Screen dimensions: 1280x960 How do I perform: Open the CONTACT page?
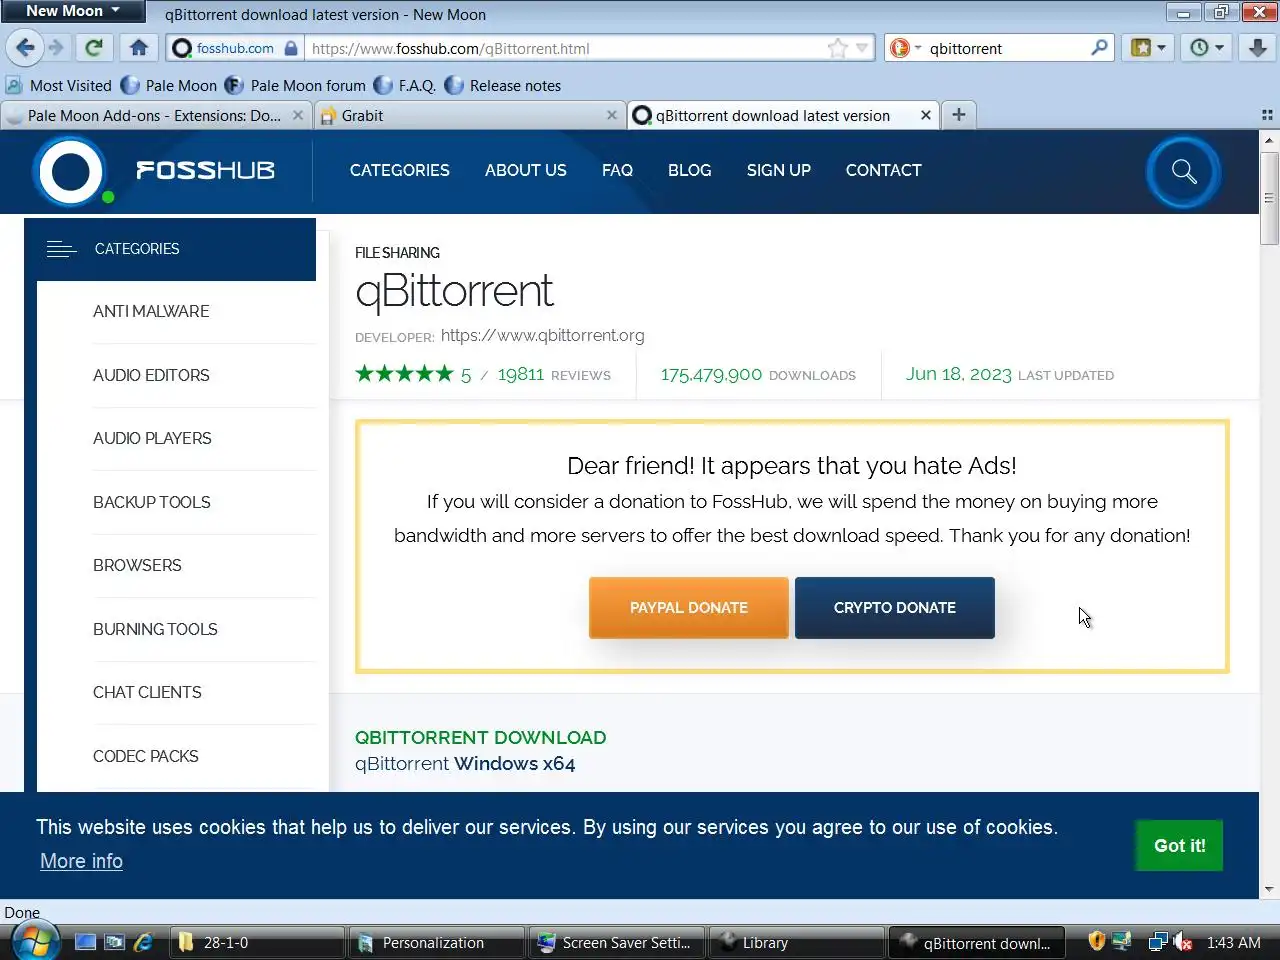(884, 171)
